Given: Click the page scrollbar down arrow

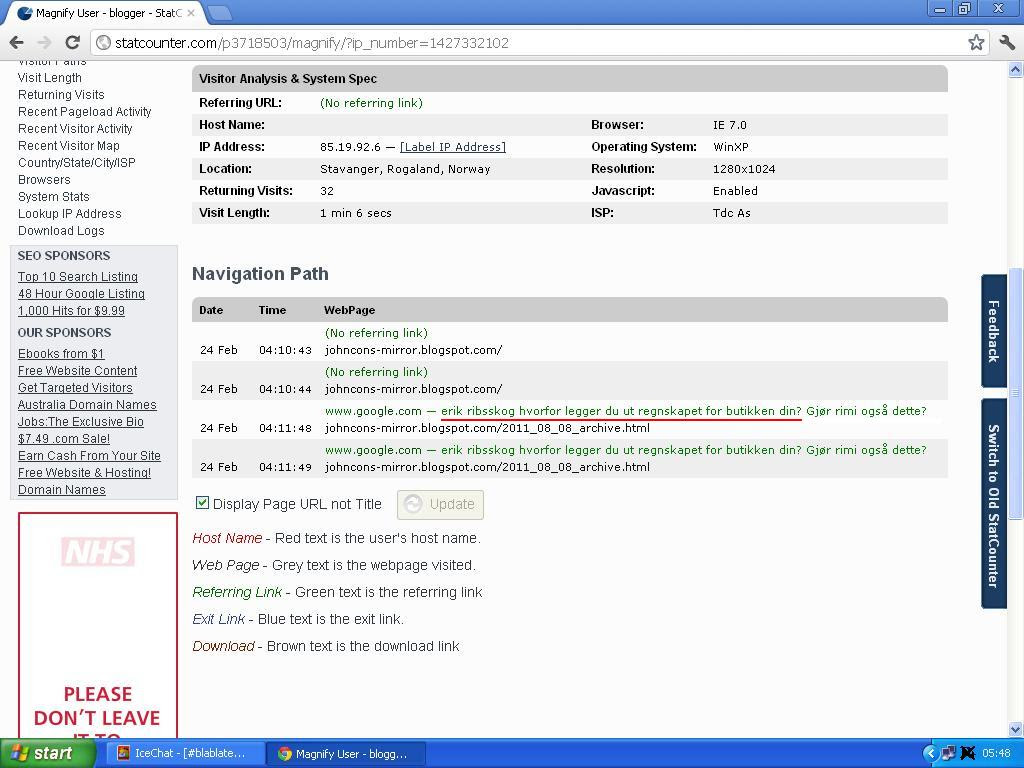Looking at the screenshot, I should pyautogui.click(x=1016, y=729).
